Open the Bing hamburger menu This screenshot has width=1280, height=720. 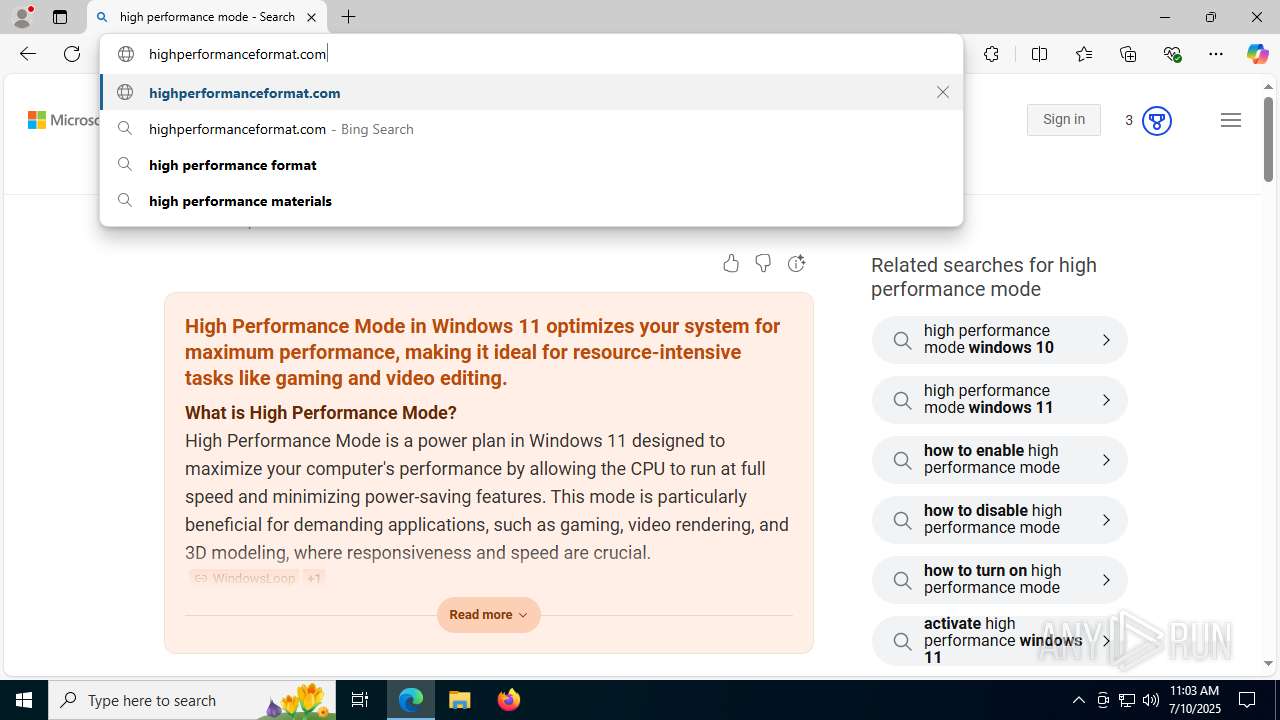1231,120
